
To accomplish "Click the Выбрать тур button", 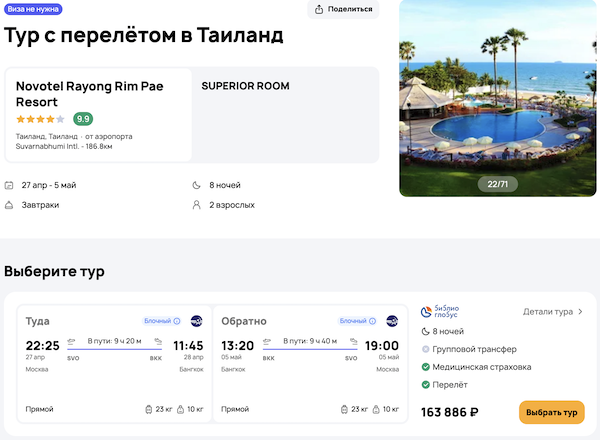I will click(551, 412).
